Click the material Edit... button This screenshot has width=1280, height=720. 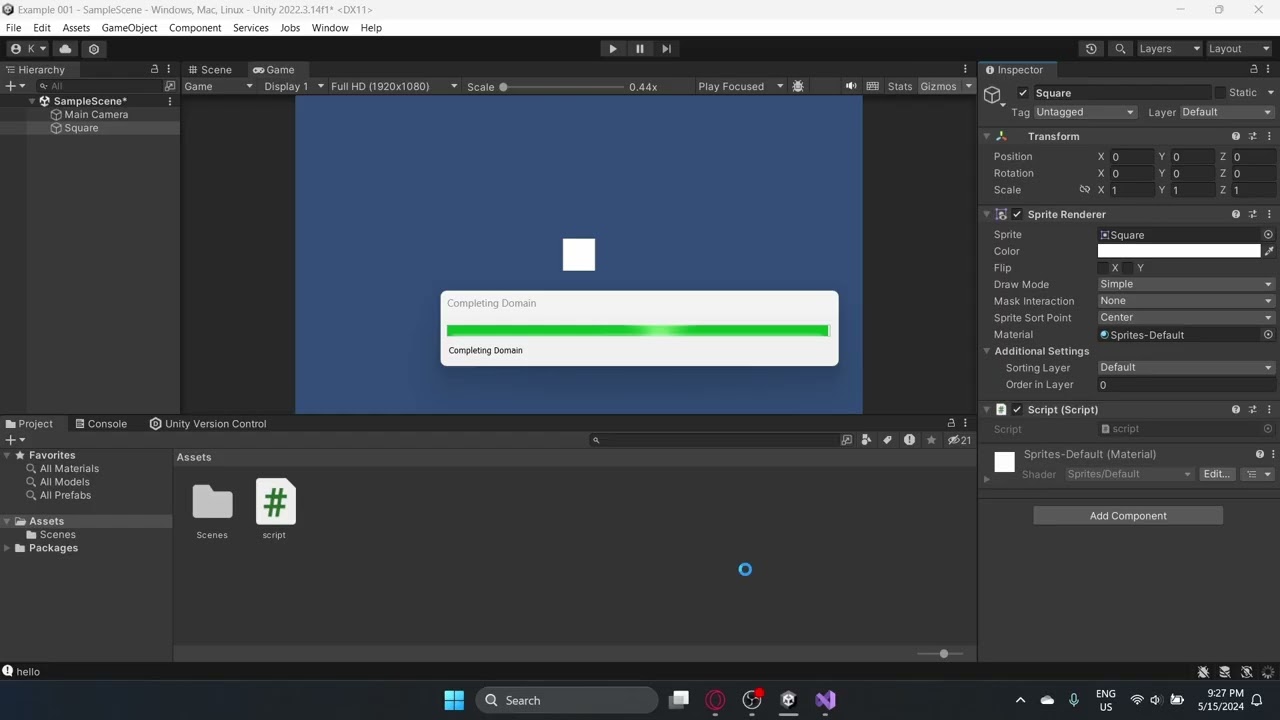(1216, 474)
